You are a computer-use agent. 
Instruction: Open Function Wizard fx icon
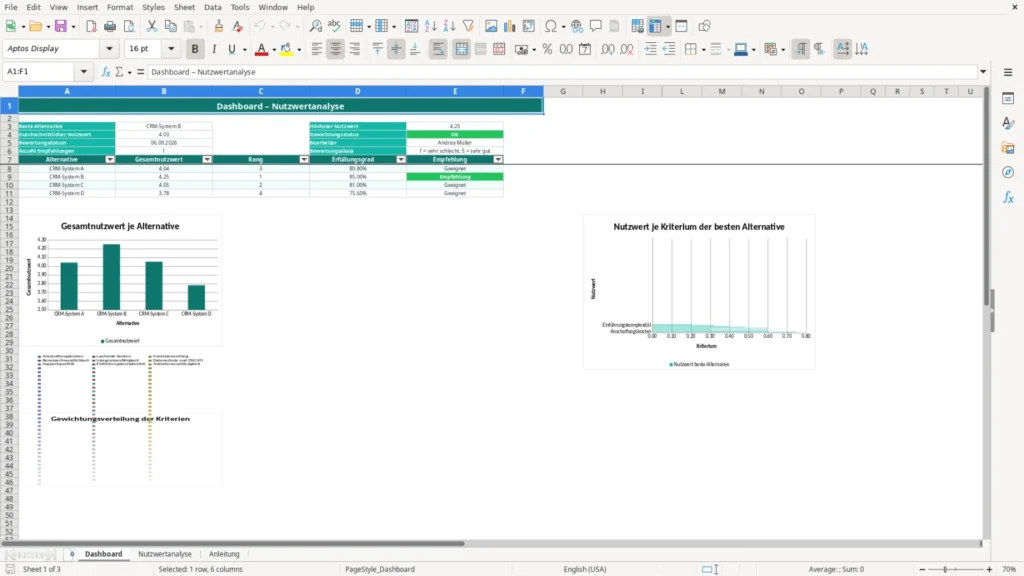tap(106, 72)
